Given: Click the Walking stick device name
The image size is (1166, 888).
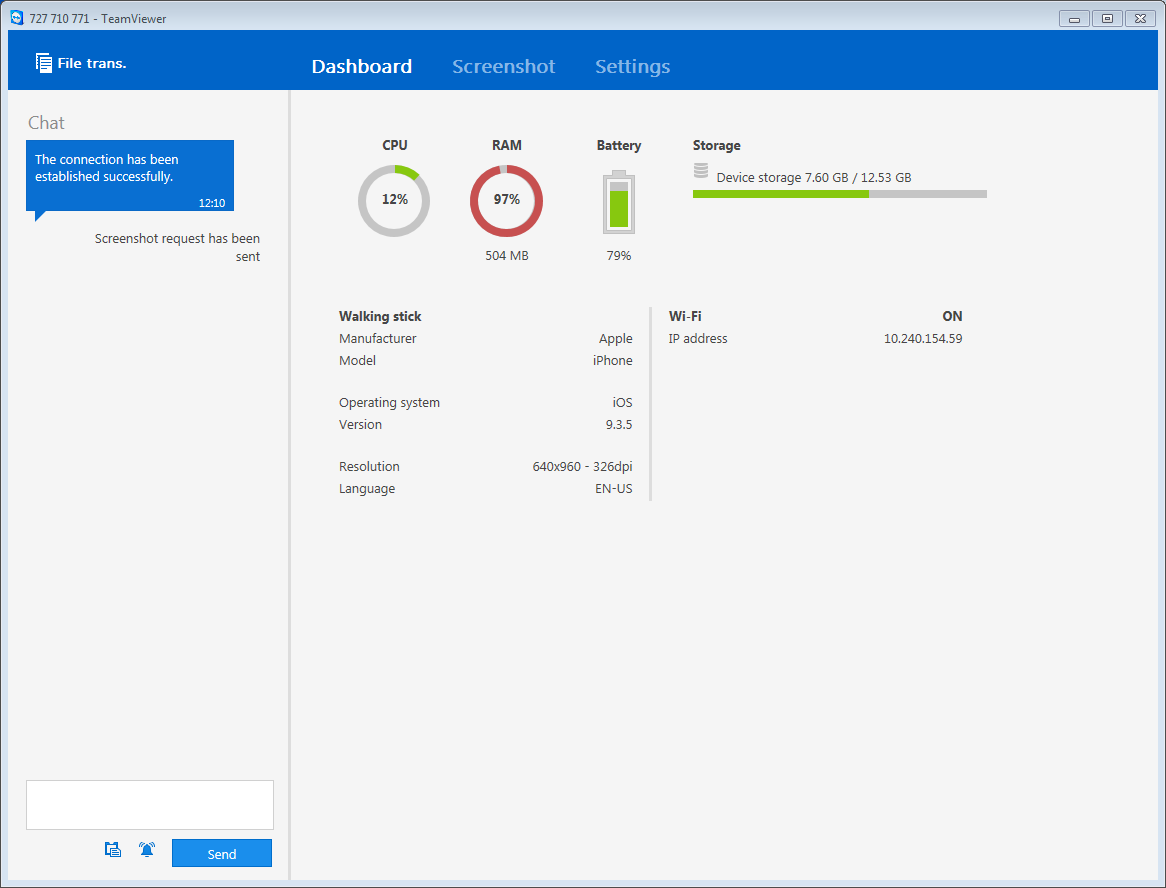Looking at the screenshot, I should 380,316.
